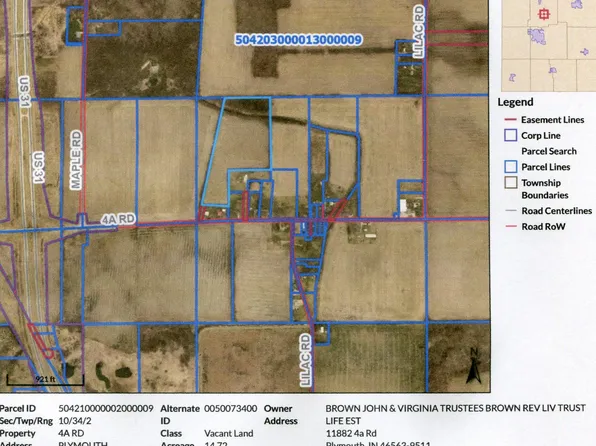This screenshot has height=446, width=596.
Task: Click the Vacant Land class value
Action: click(228, 433)
